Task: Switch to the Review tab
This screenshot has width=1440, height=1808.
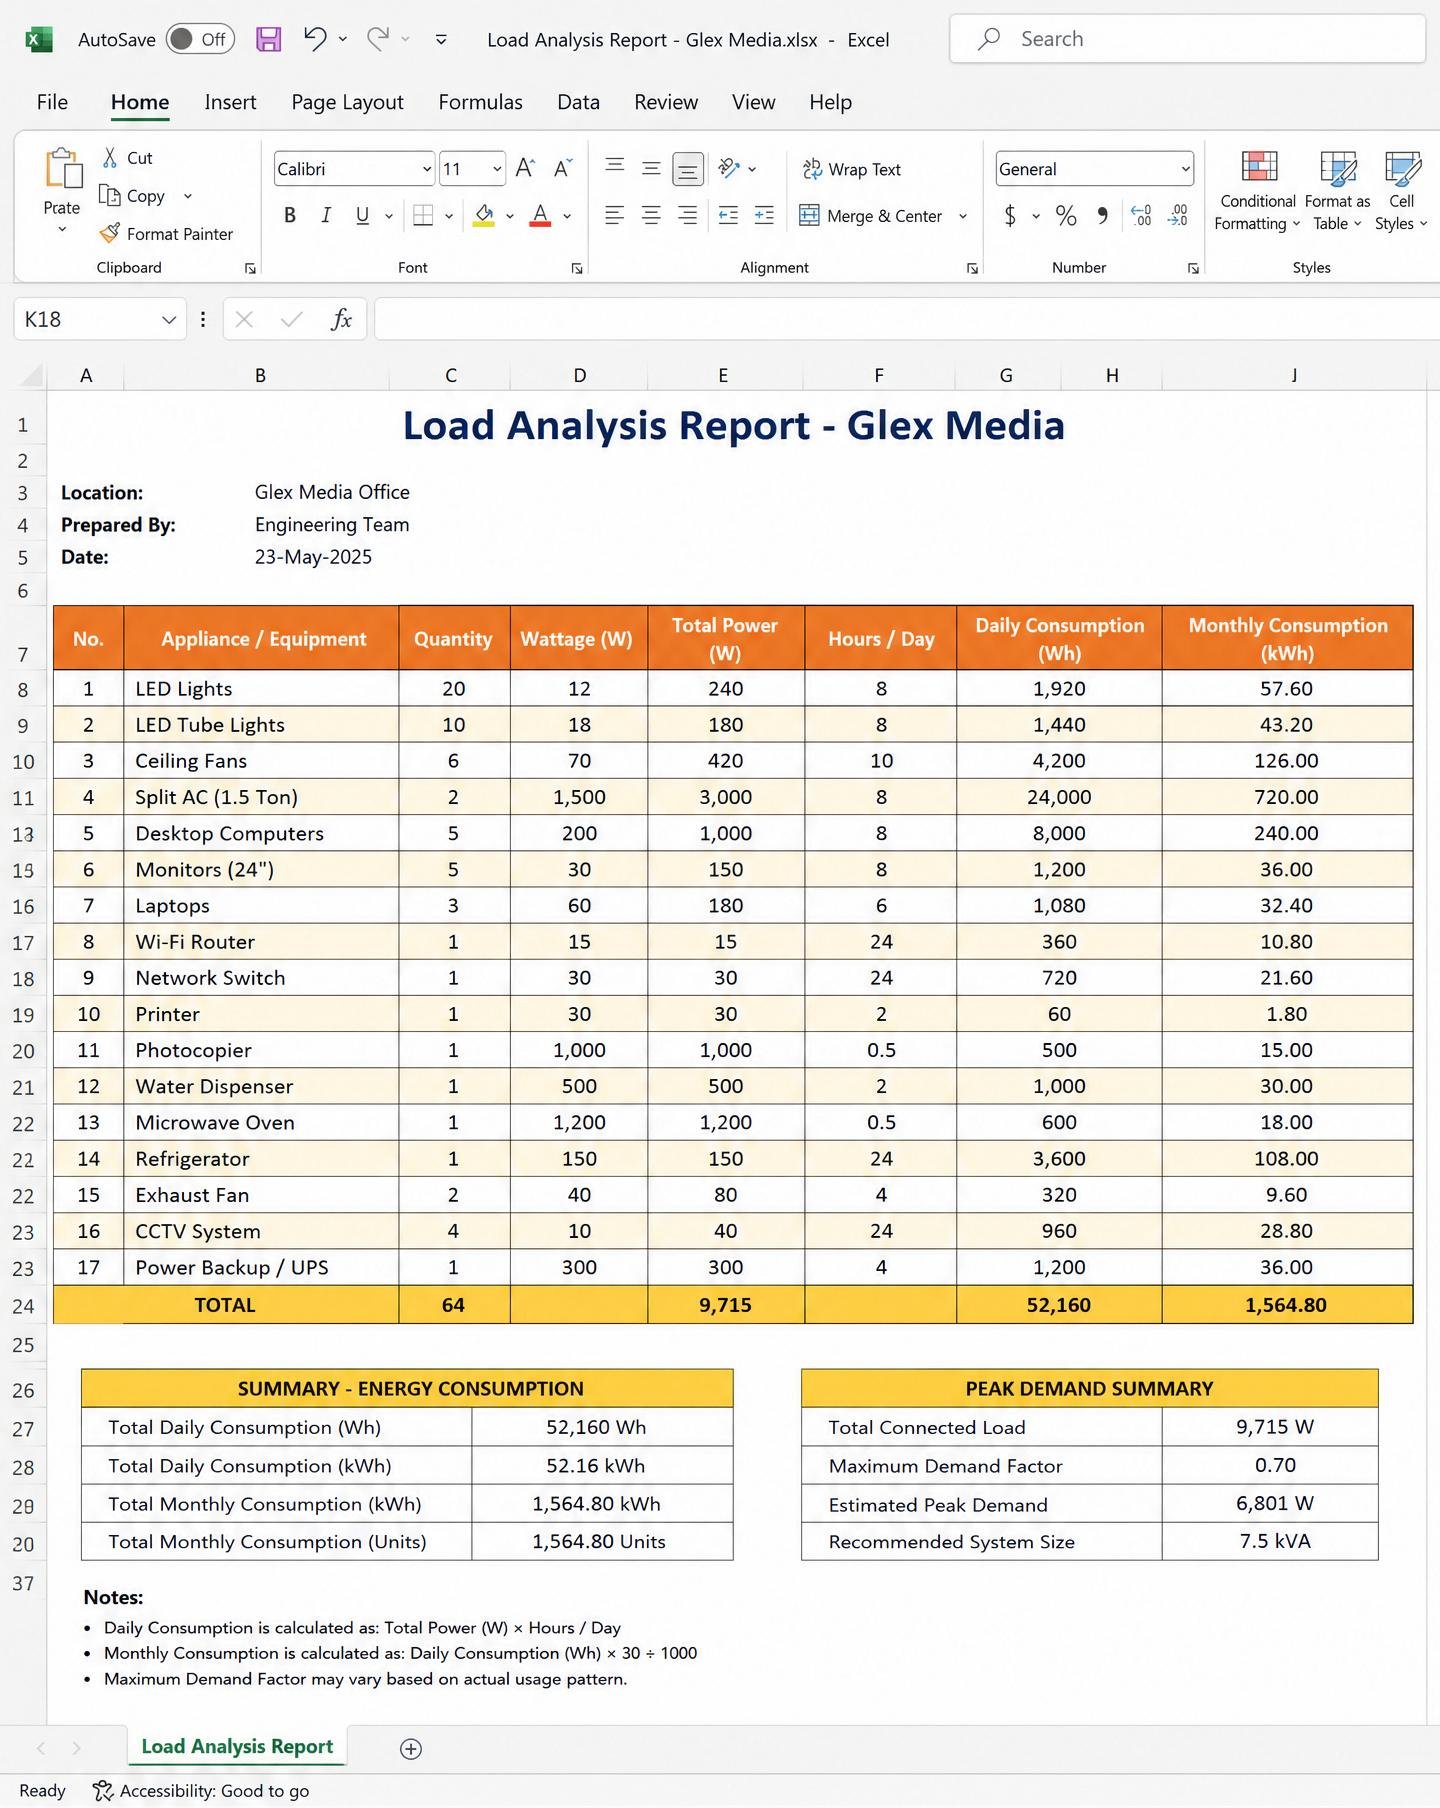Action: 666,102
